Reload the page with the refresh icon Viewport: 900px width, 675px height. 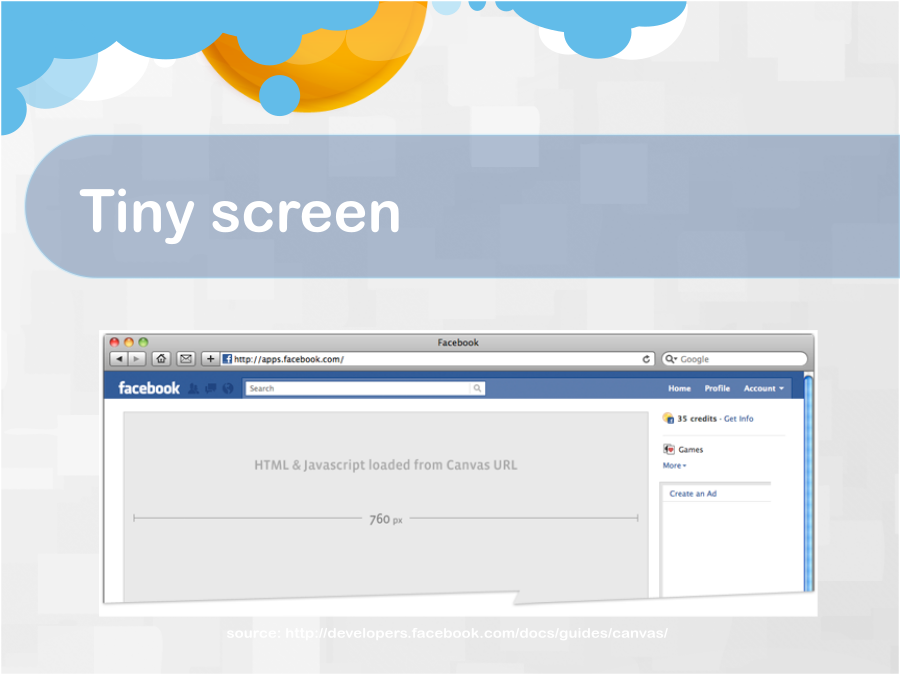[x=647, y=359]
